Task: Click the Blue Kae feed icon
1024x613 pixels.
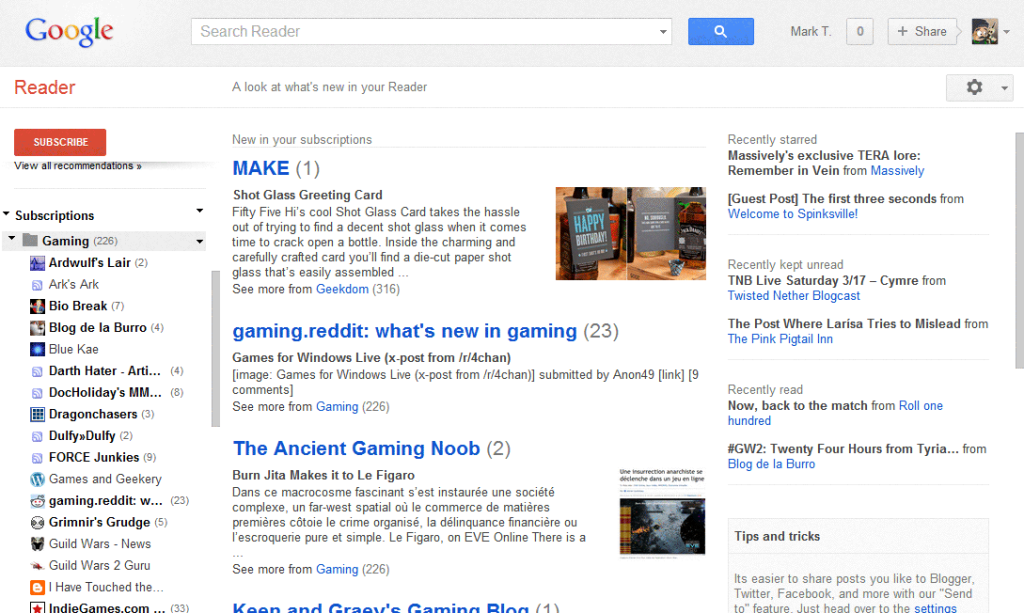Action: click(37, 349)
